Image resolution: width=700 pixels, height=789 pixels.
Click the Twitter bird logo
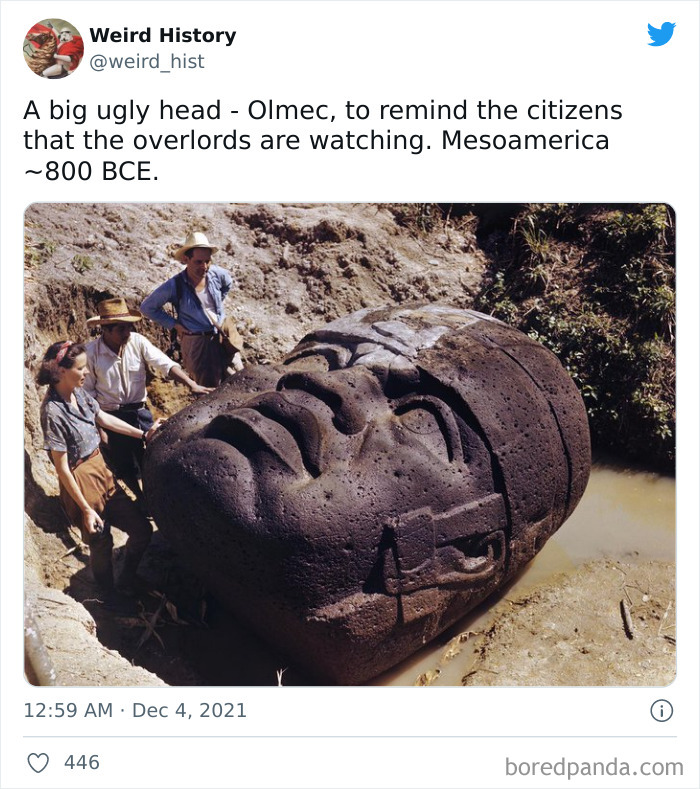click(661, 34)
